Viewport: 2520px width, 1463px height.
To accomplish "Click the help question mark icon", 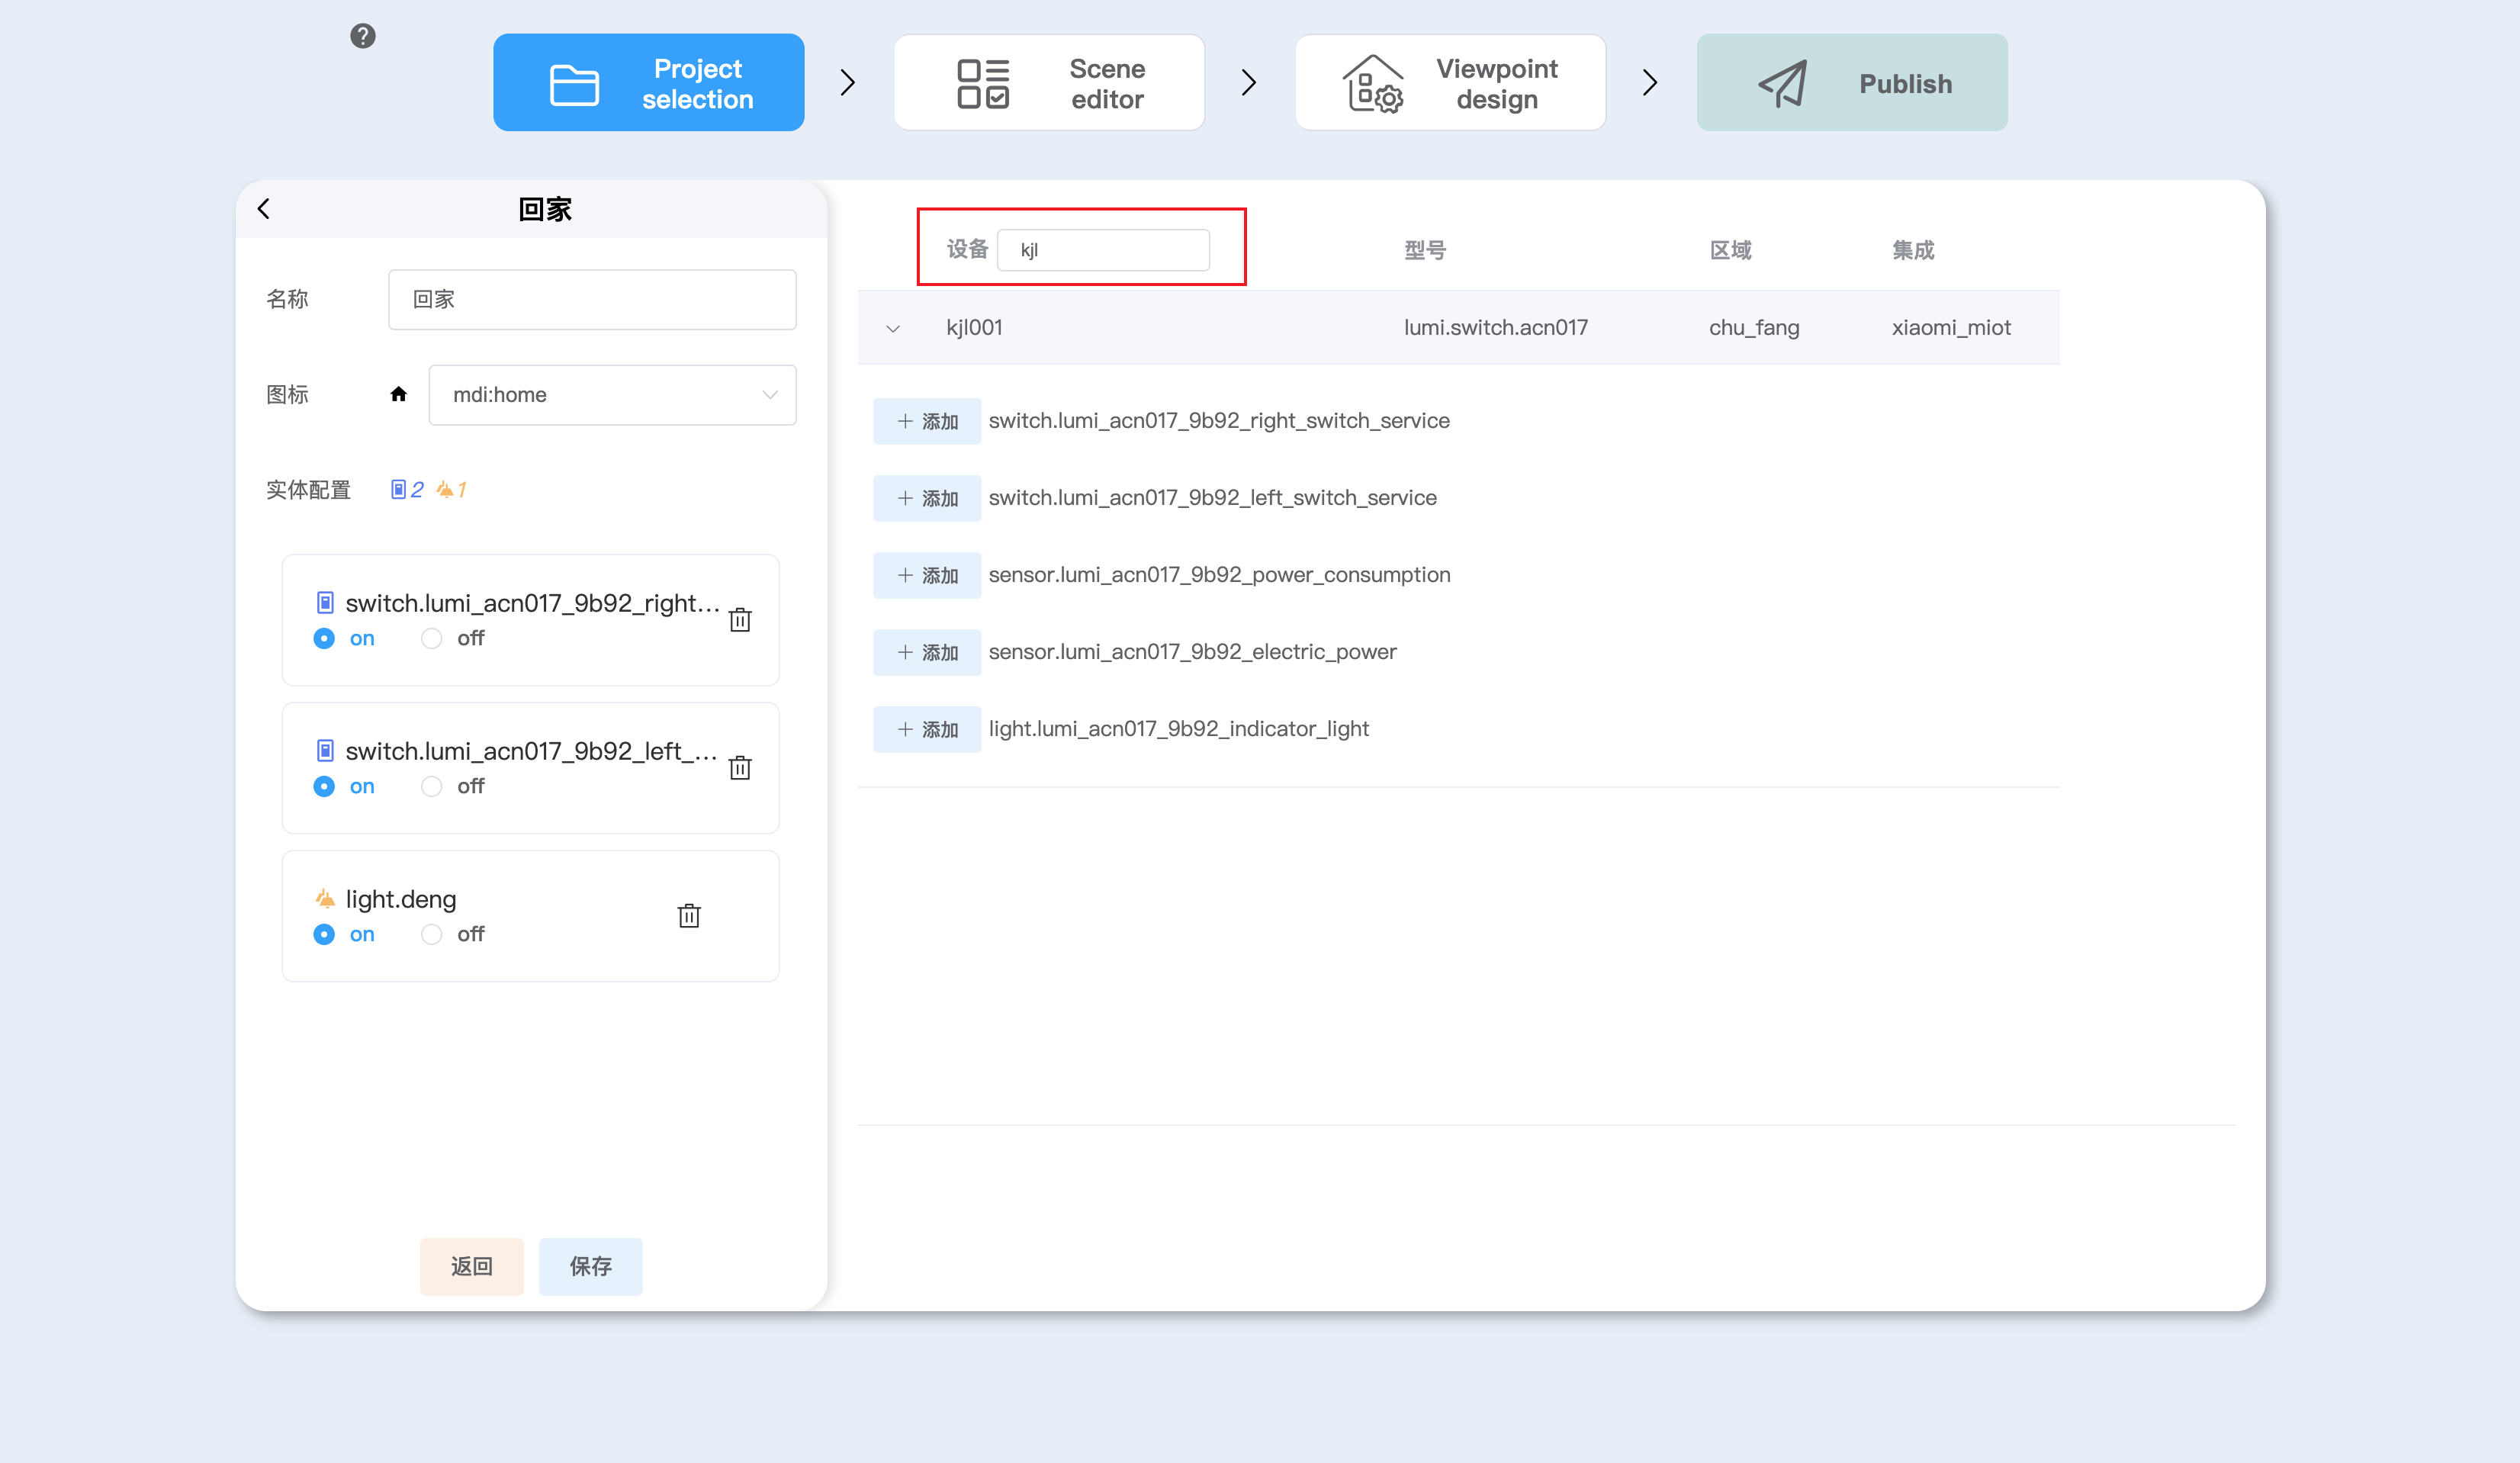I will click(x=362, y=37).
